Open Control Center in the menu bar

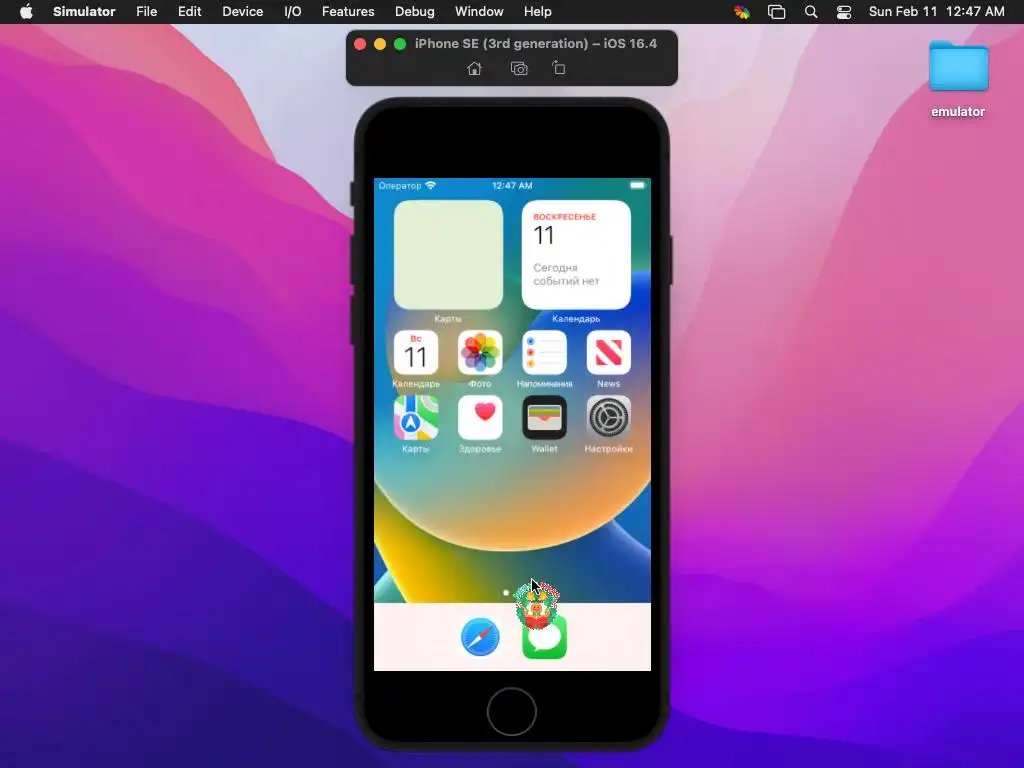click(844, 12)
